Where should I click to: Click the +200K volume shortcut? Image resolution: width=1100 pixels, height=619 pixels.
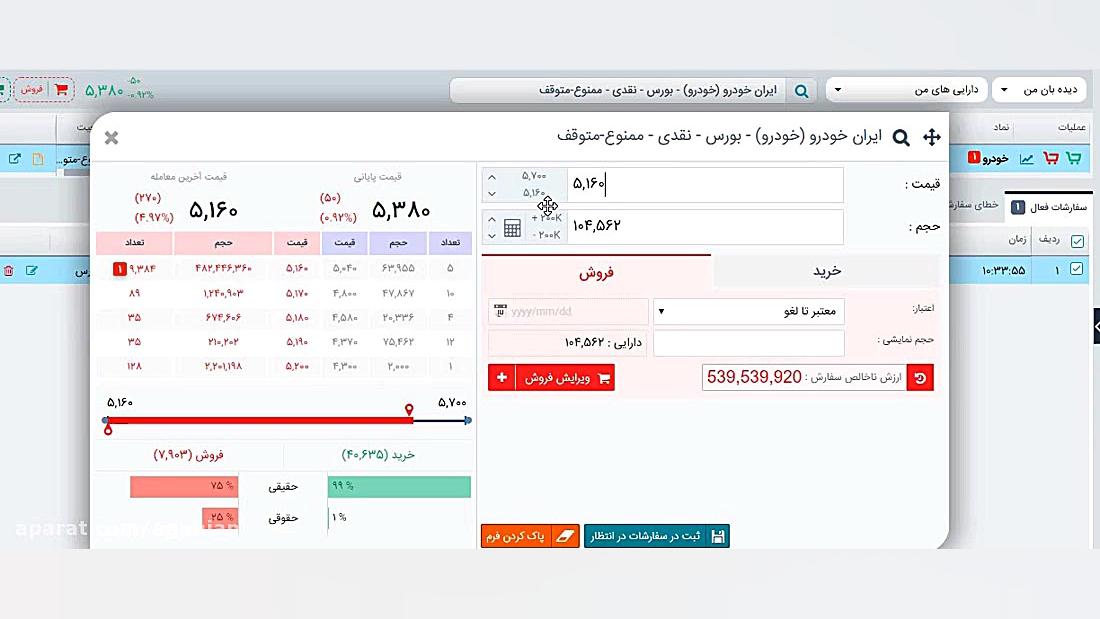click(x=546, y=218)
